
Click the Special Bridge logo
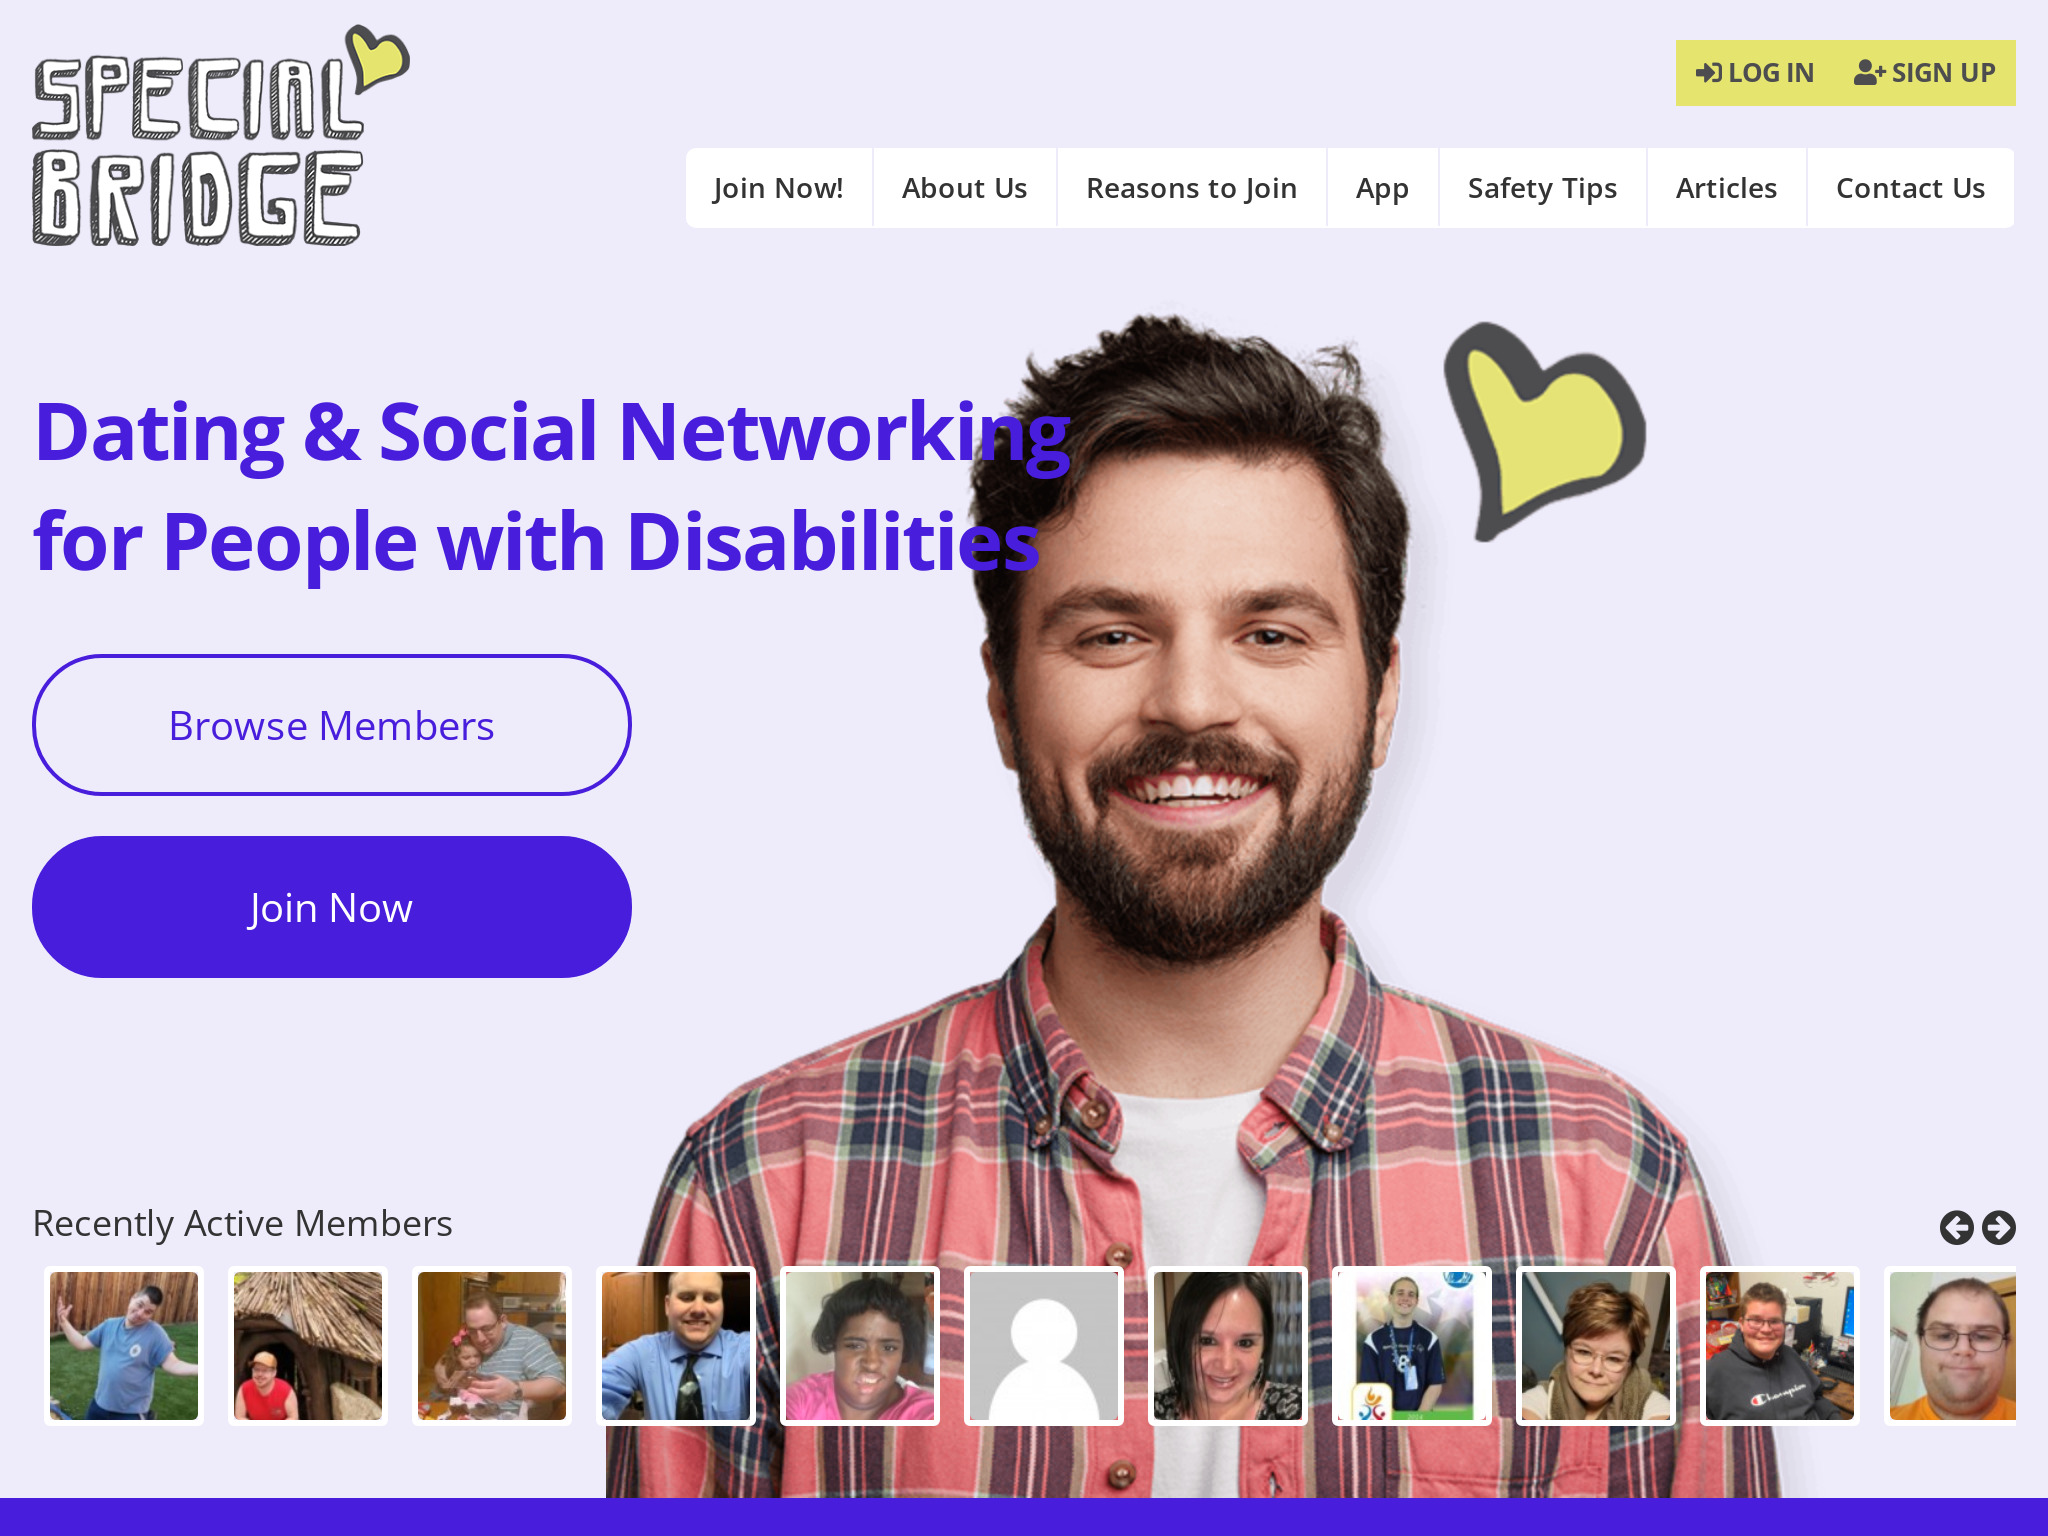tap(221, 136)
